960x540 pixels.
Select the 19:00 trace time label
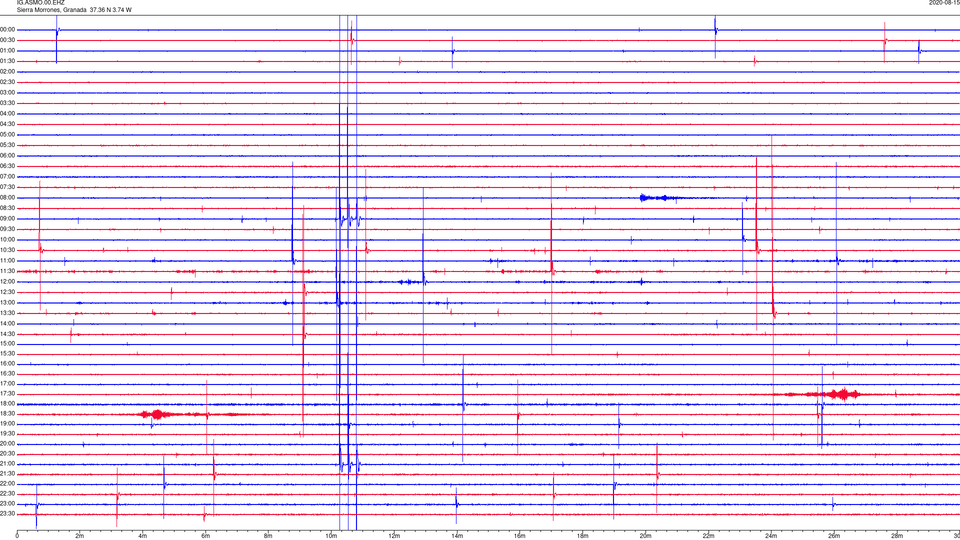click(x=8, y=424)
